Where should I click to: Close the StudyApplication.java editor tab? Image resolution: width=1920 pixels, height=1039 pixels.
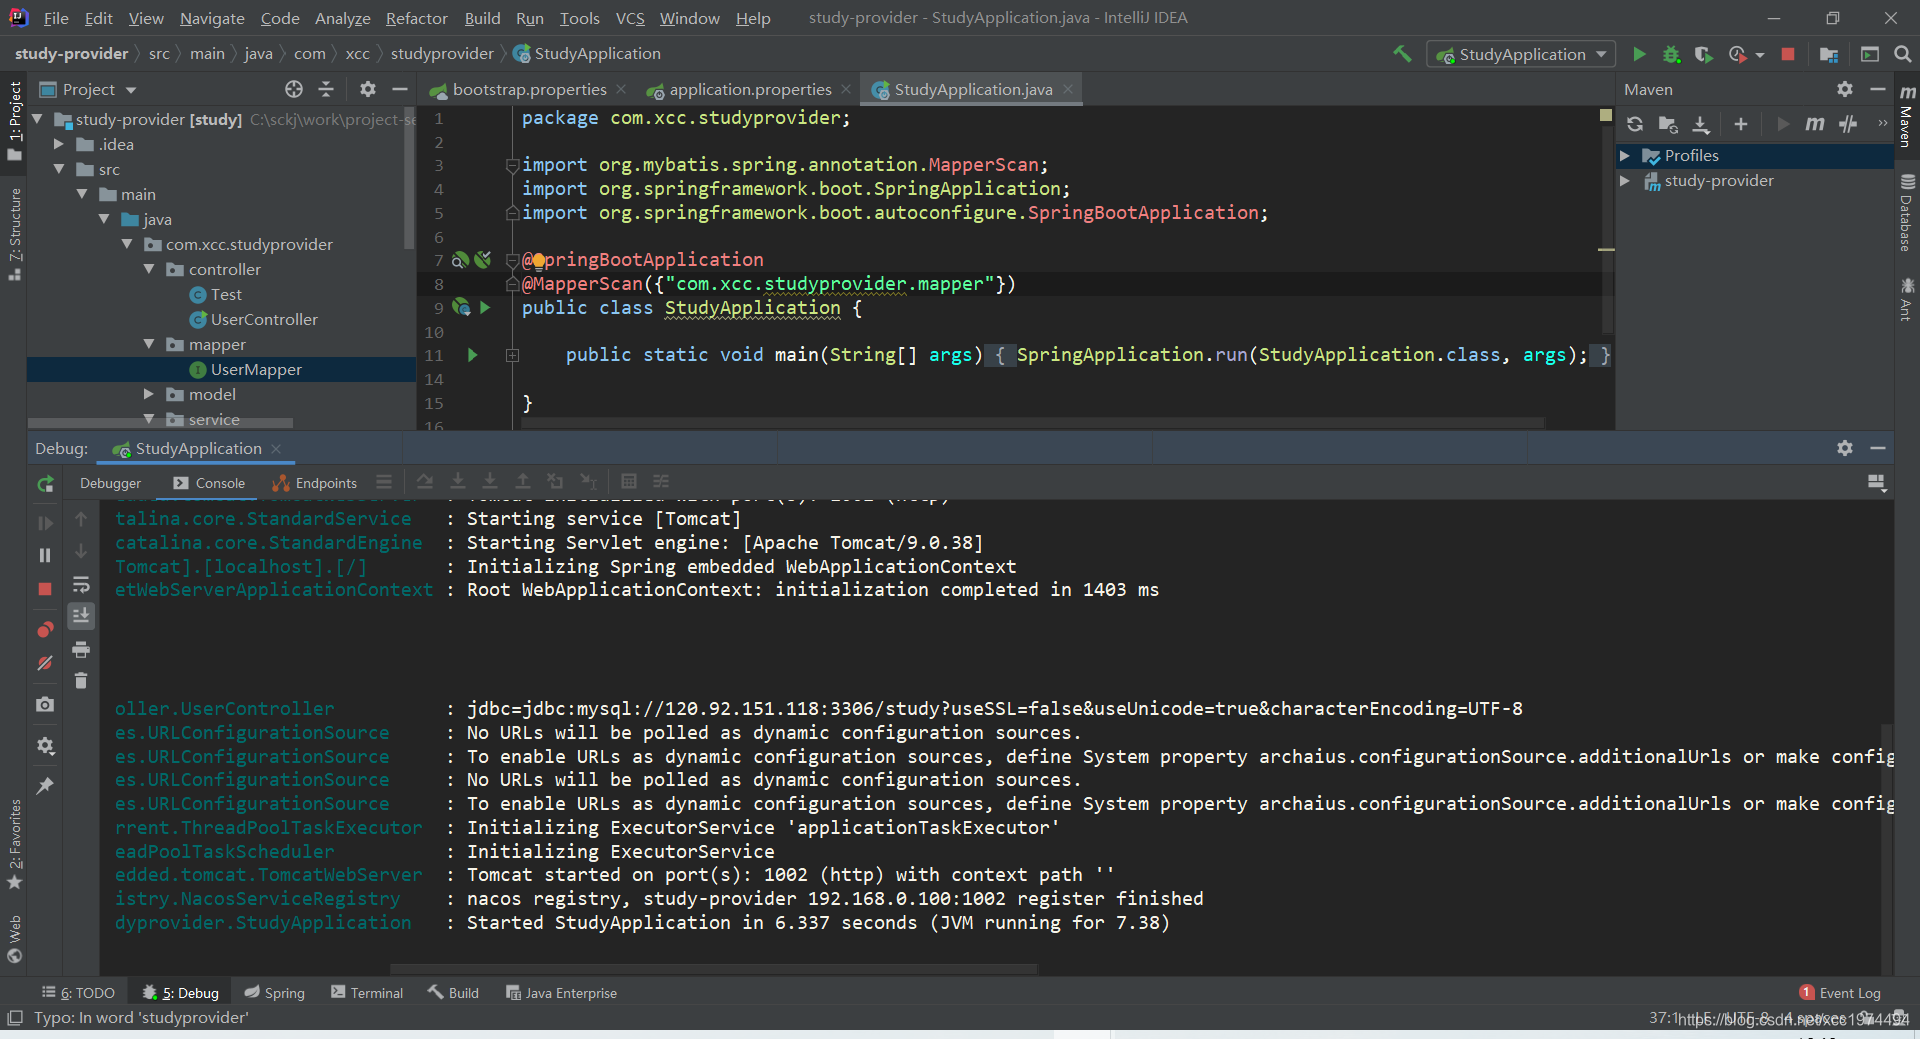(x=1068, y=89)
